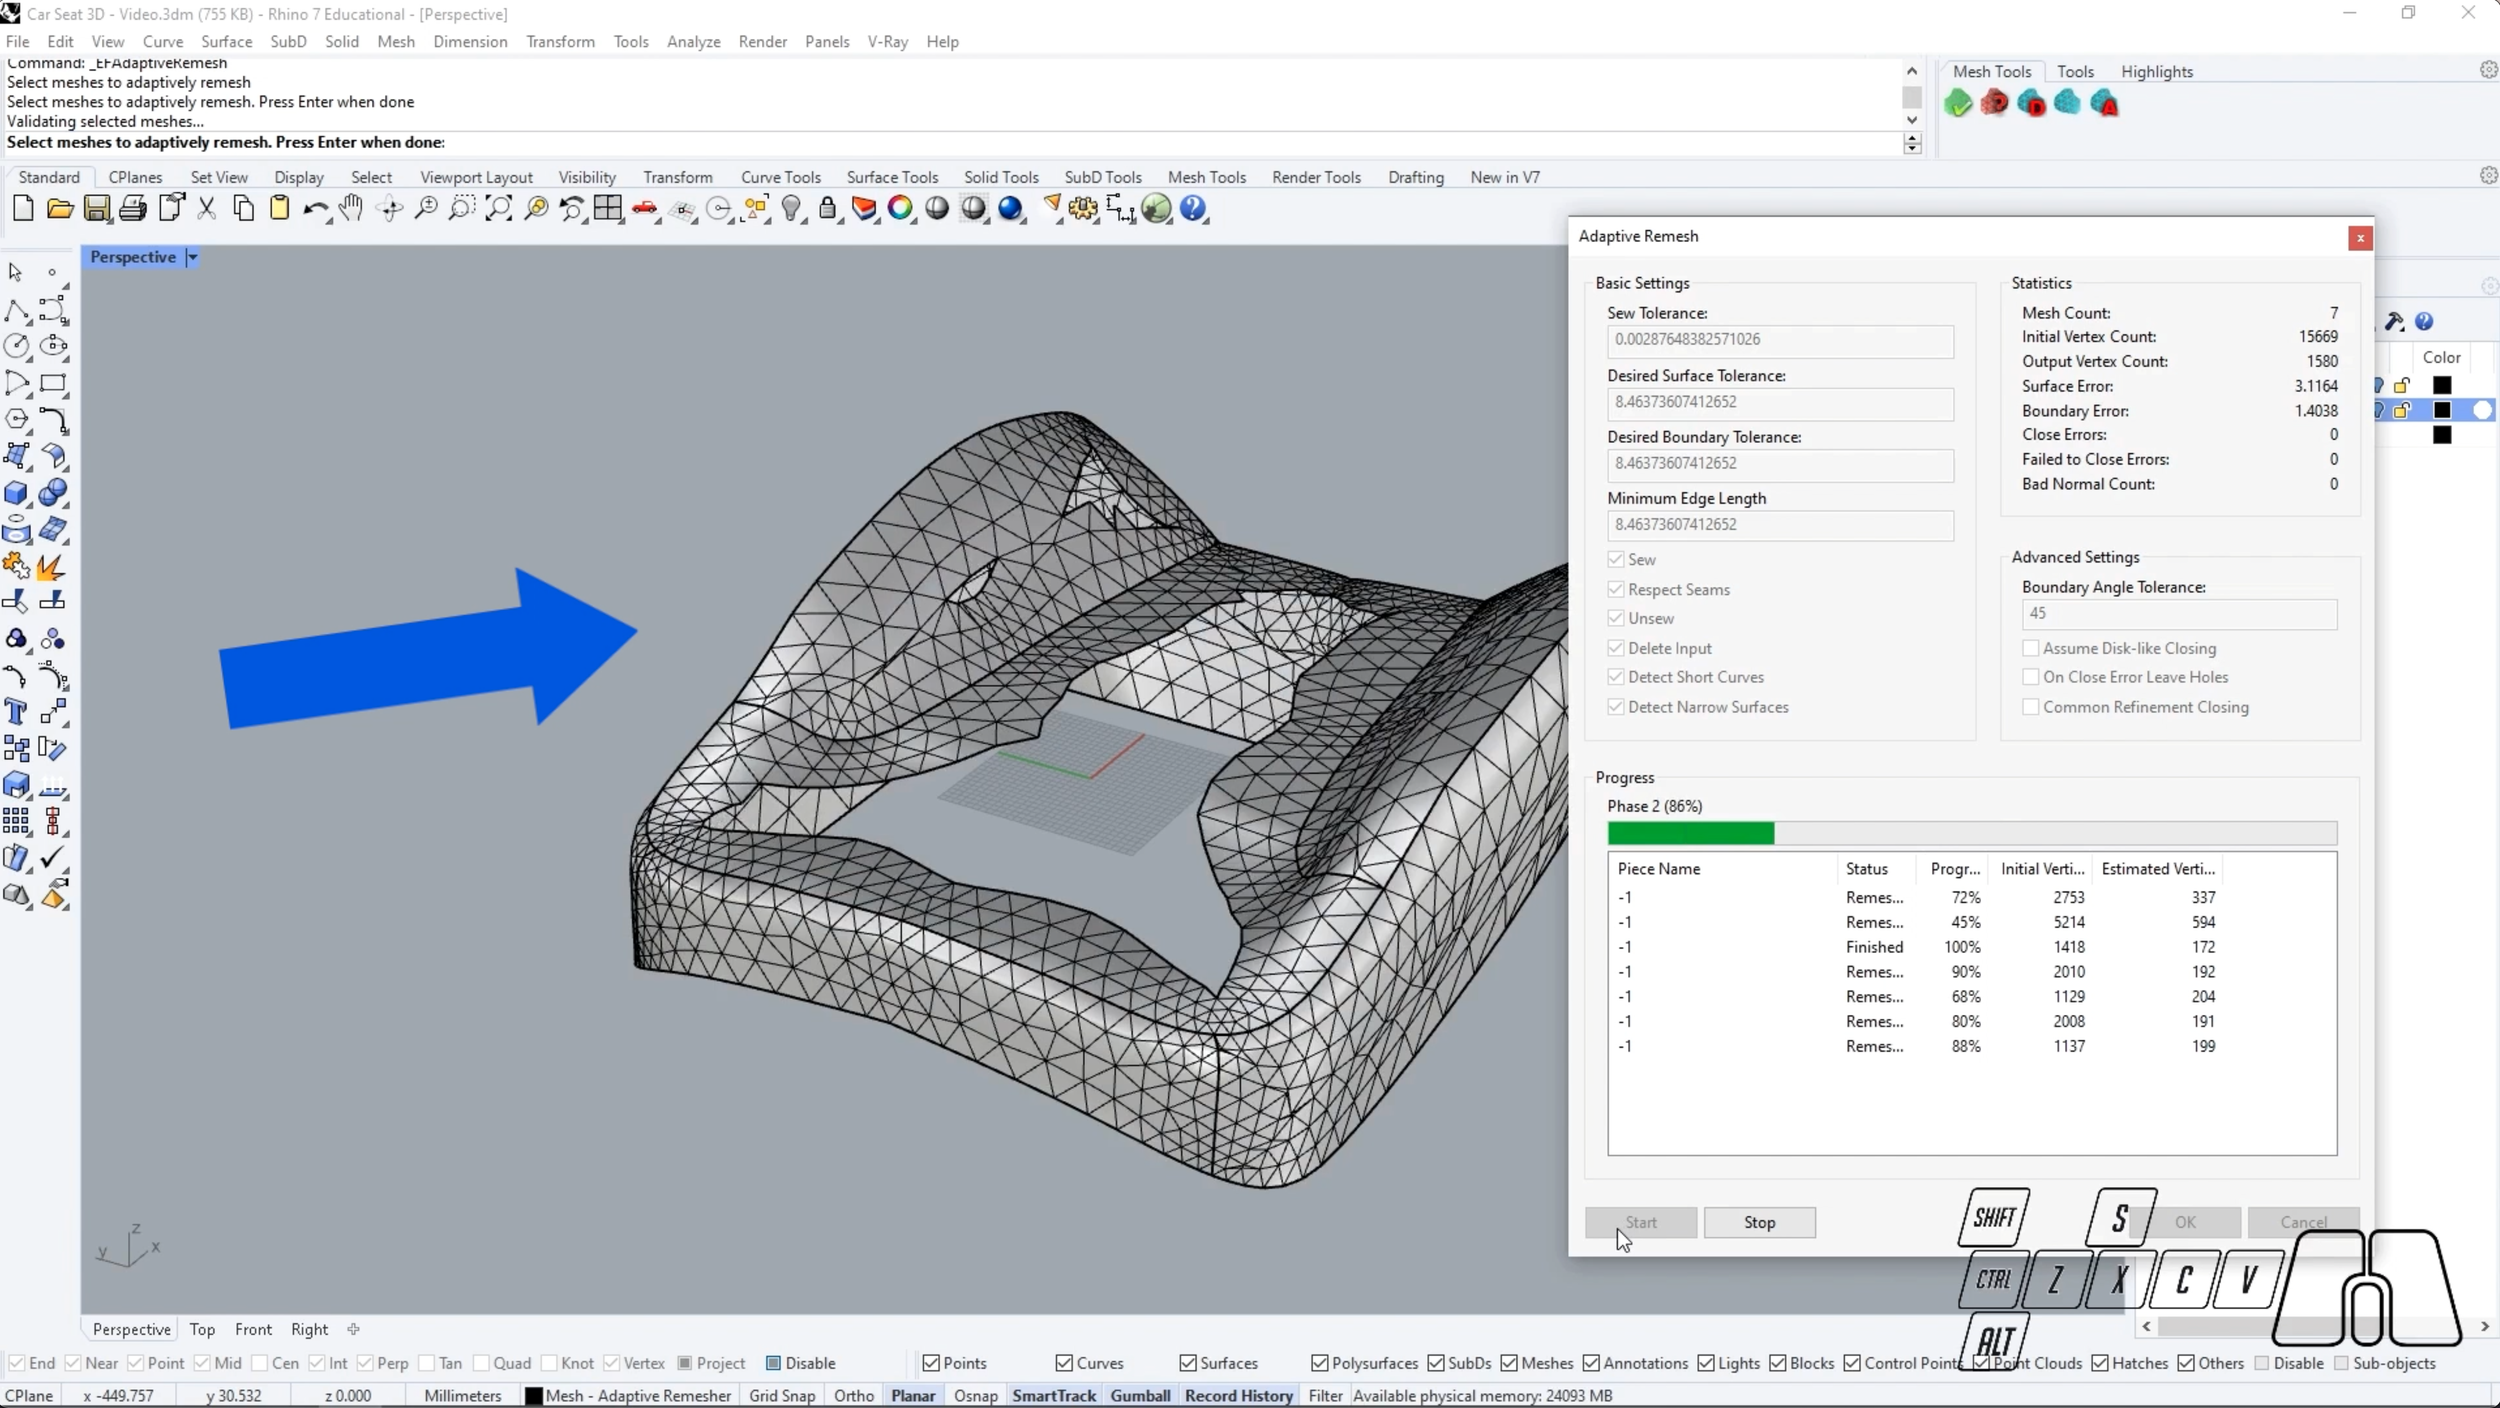Expand the command history stepper arrows
Viewport: 2500px width, 1408px height.
(x=1912, y=143)
